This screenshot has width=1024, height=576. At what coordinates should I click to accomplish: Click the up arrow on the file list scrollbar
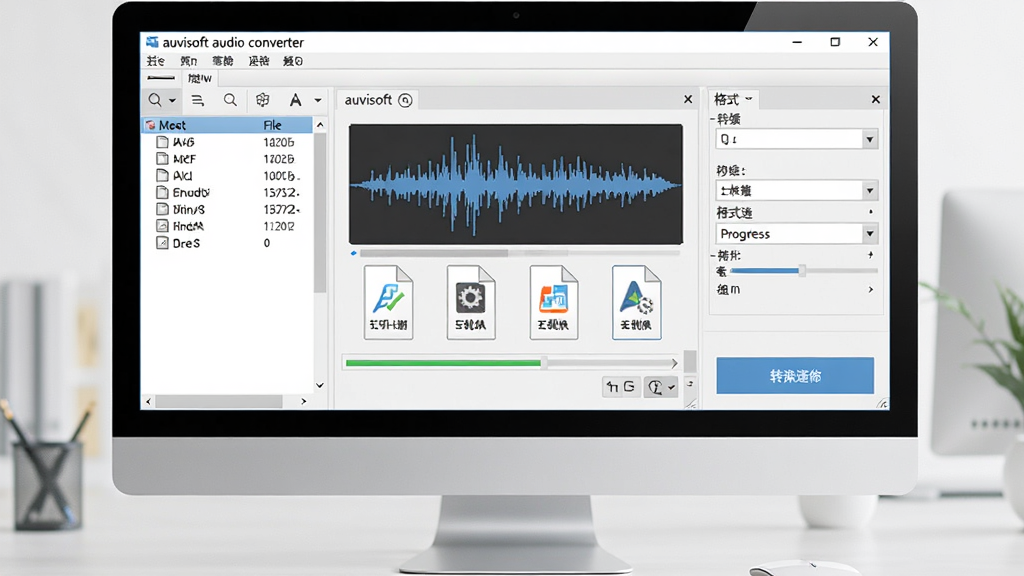pyautogui.click(x=320, y=125)
